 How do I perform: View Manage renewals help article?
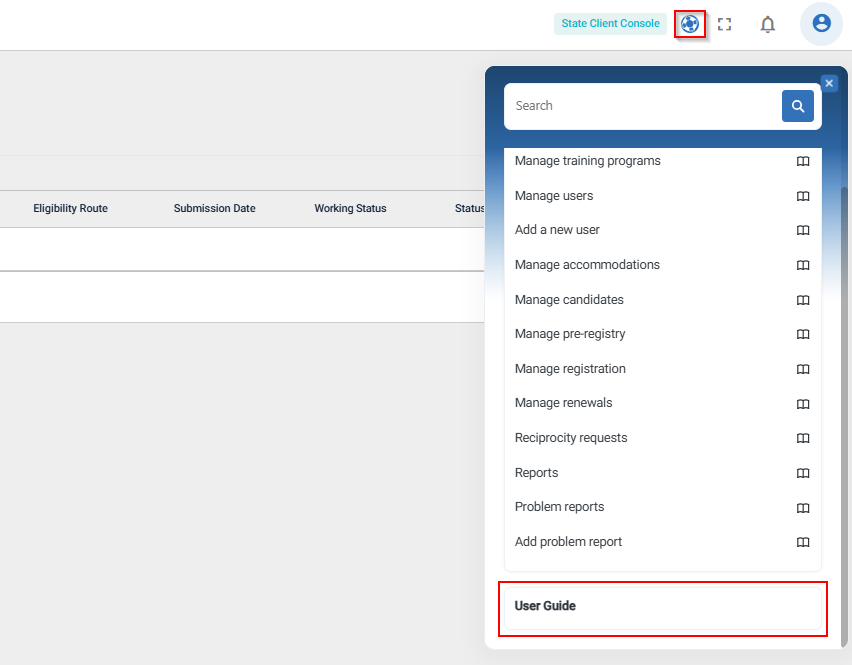pyautogui.click(x=563, y=403)
